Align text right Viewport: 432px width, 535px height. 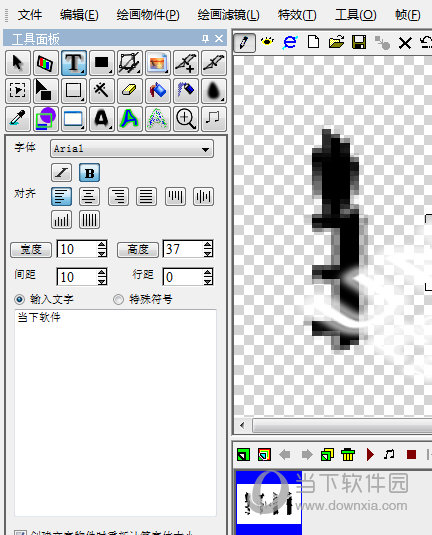118,196
